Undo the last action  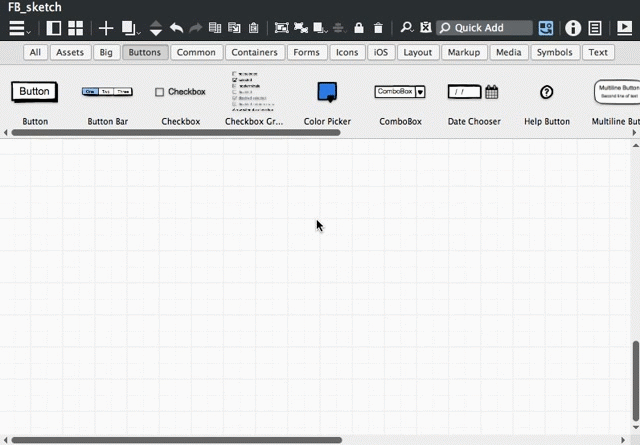point(176,28)
